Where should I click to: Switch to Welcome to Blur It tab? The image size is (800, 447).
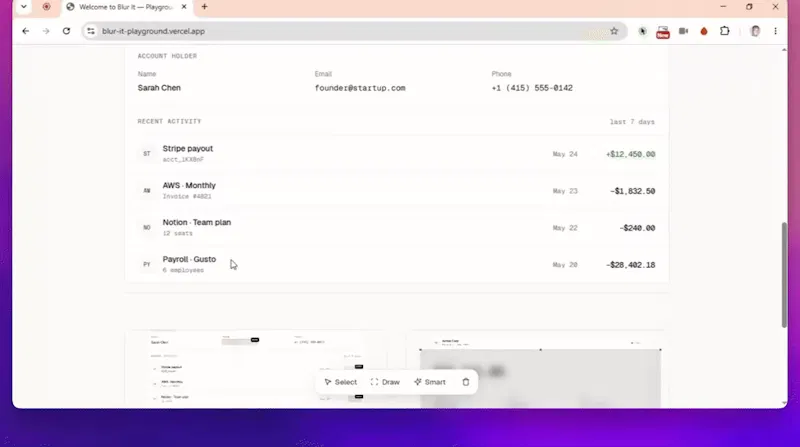(x=126, y=7)
